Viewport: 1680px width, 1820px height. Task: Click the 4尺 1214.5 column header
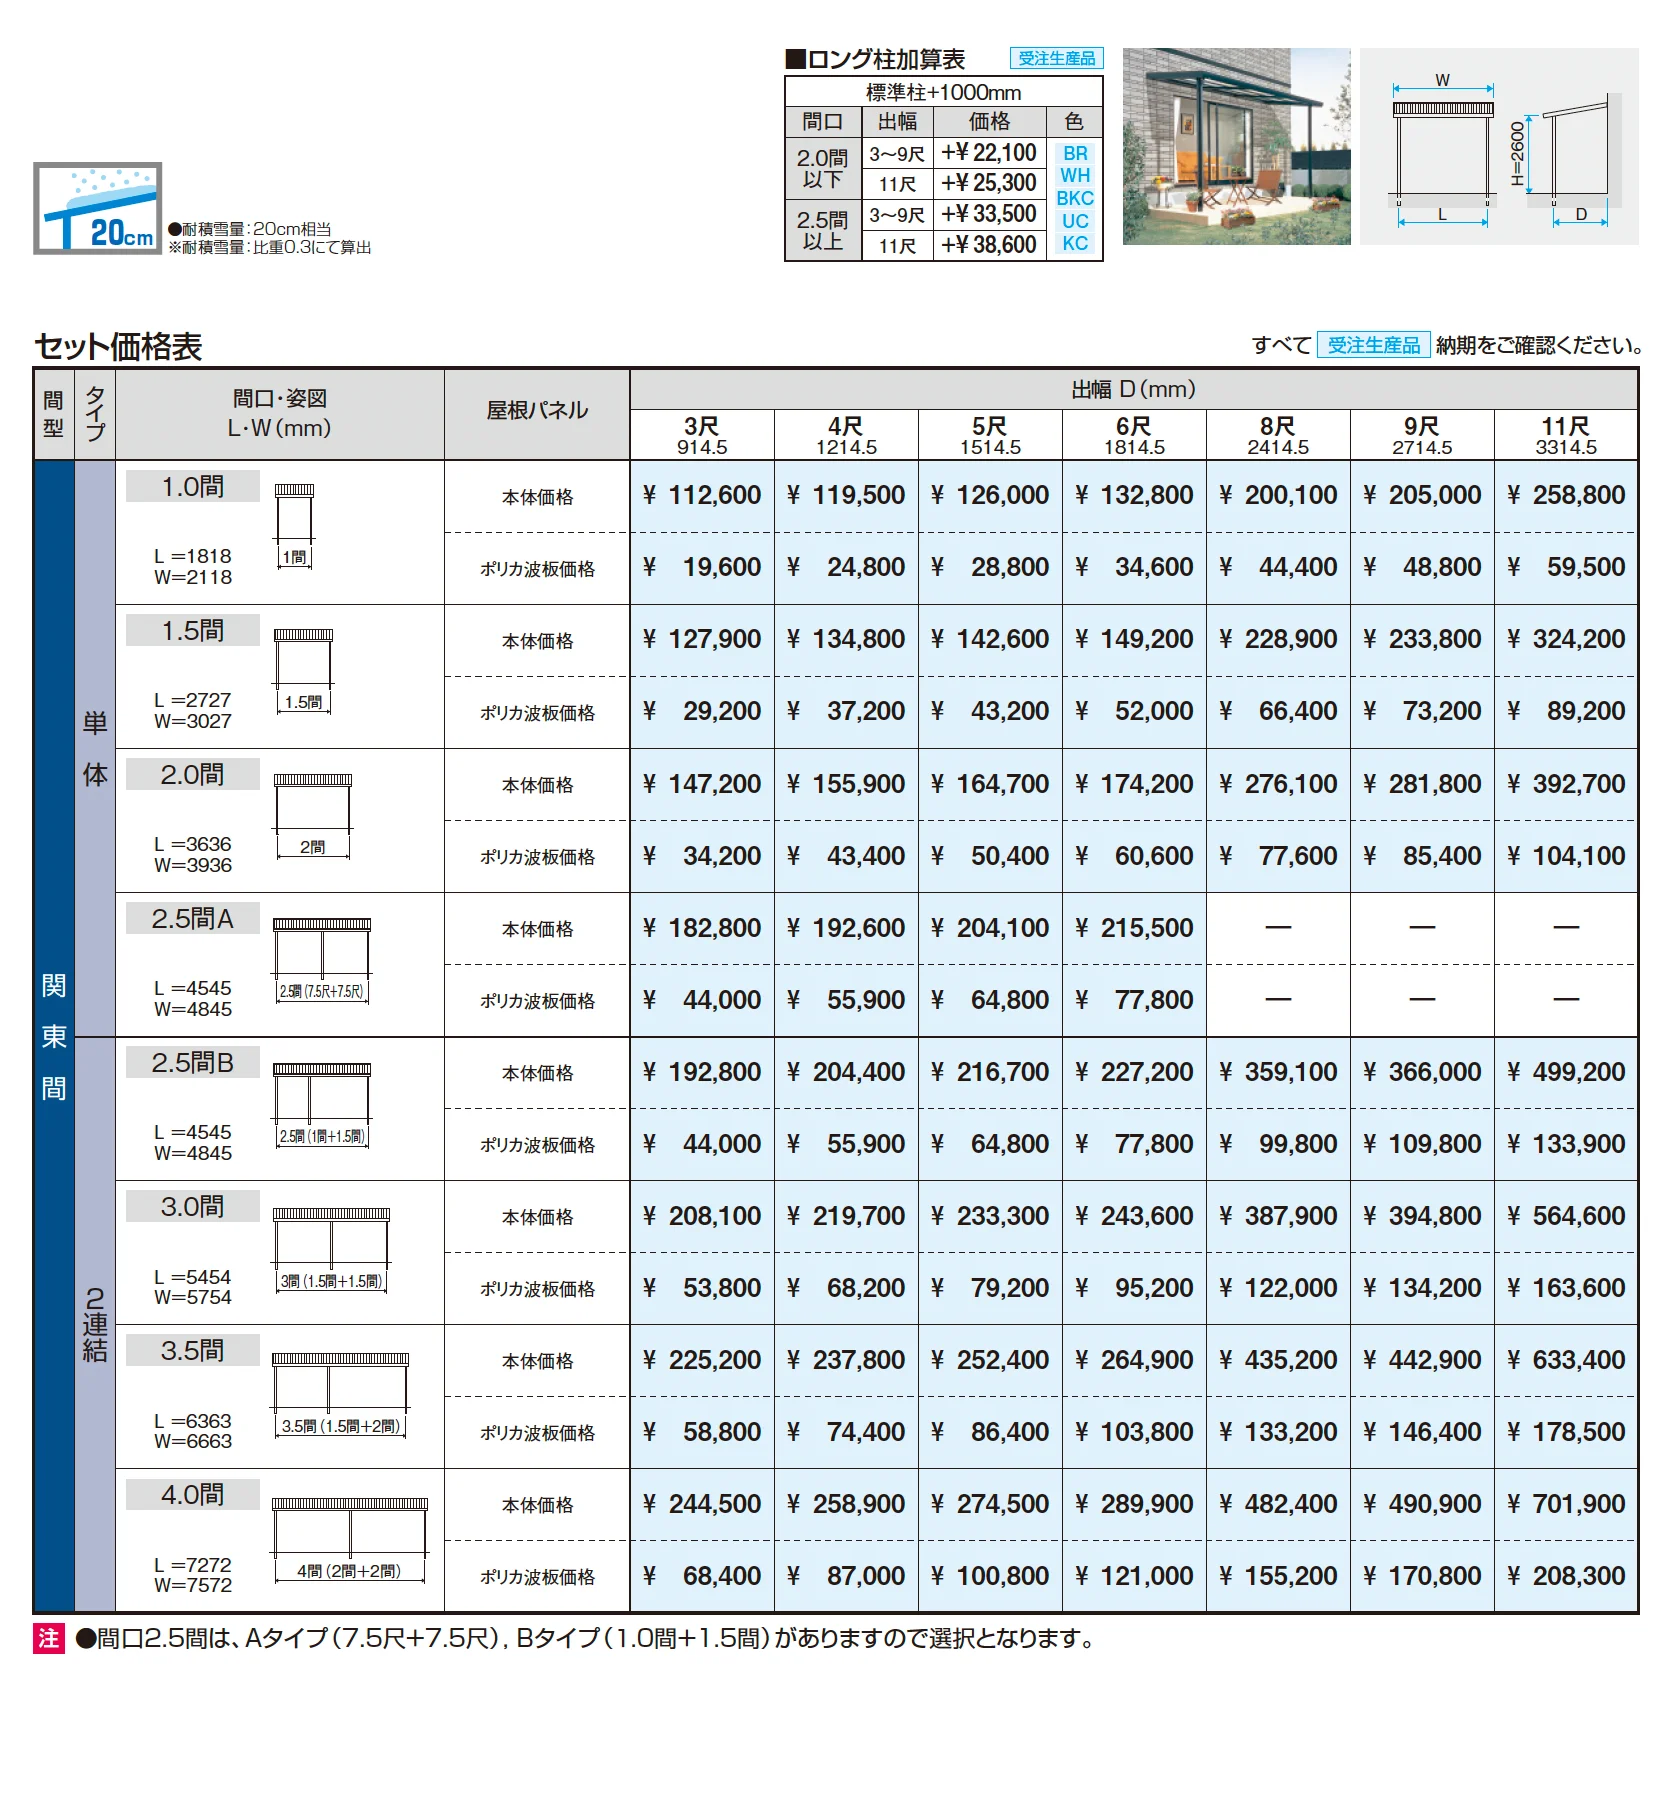(846, 436)
